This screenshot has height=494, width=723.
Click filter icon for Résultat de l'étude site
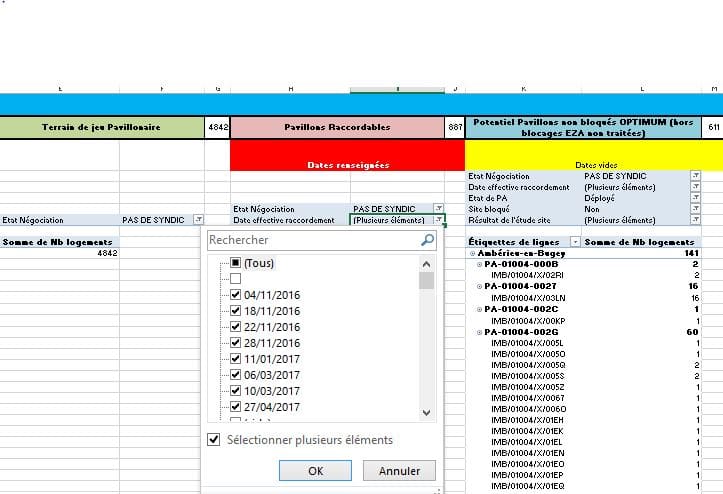pyautogui.click(x=696, y=219)
